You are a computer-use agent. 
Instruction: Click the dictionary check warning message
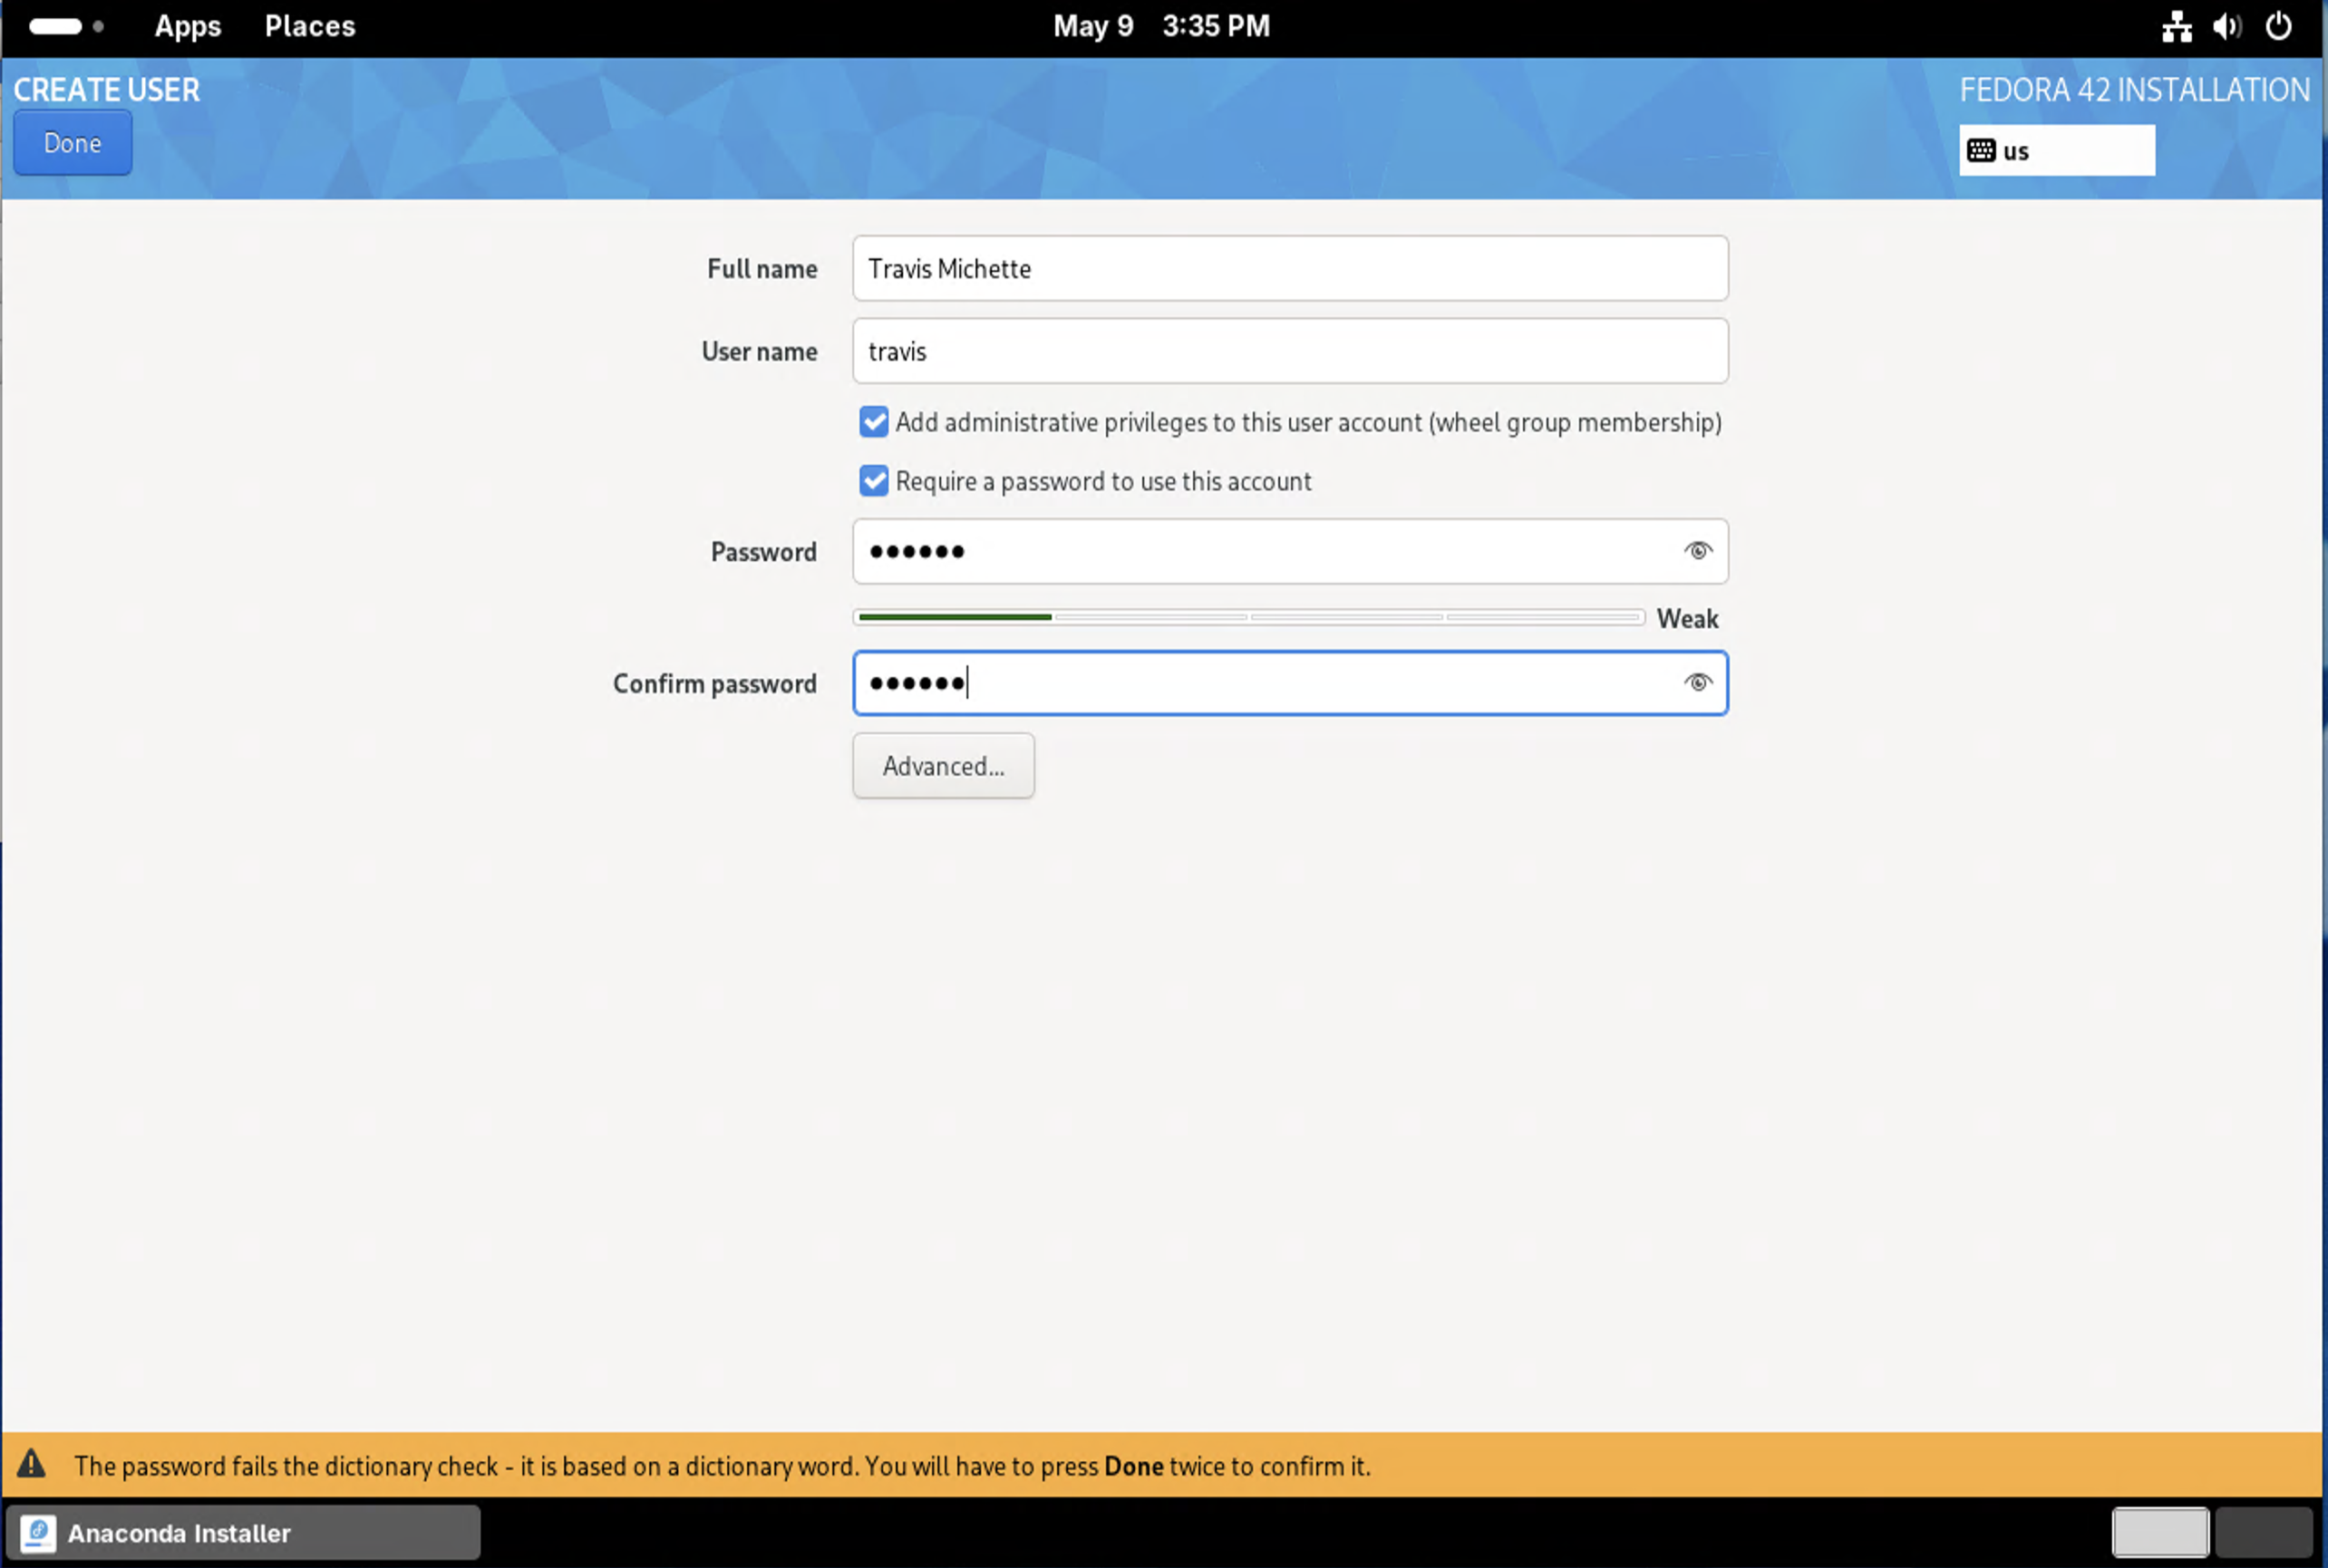coord(722,1466)
